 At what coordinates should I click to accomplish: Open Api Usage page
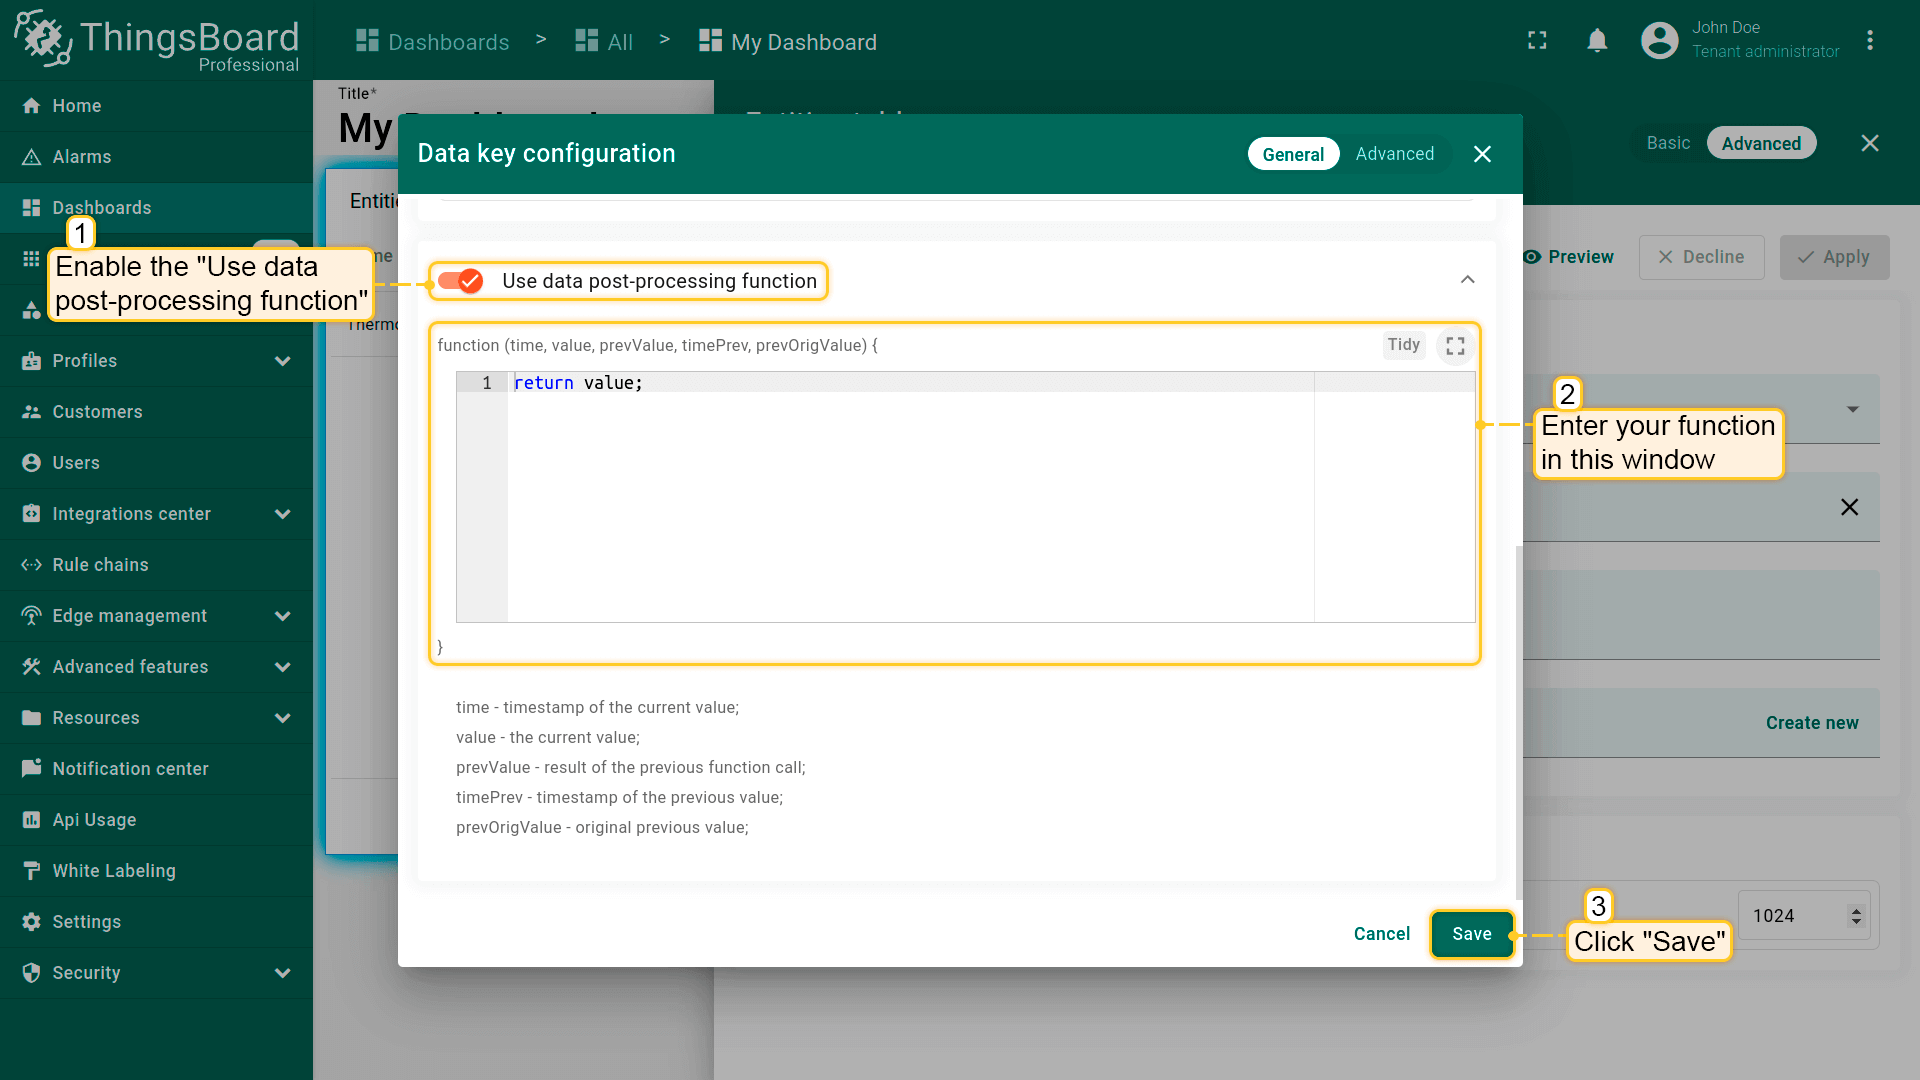[94, 820]
